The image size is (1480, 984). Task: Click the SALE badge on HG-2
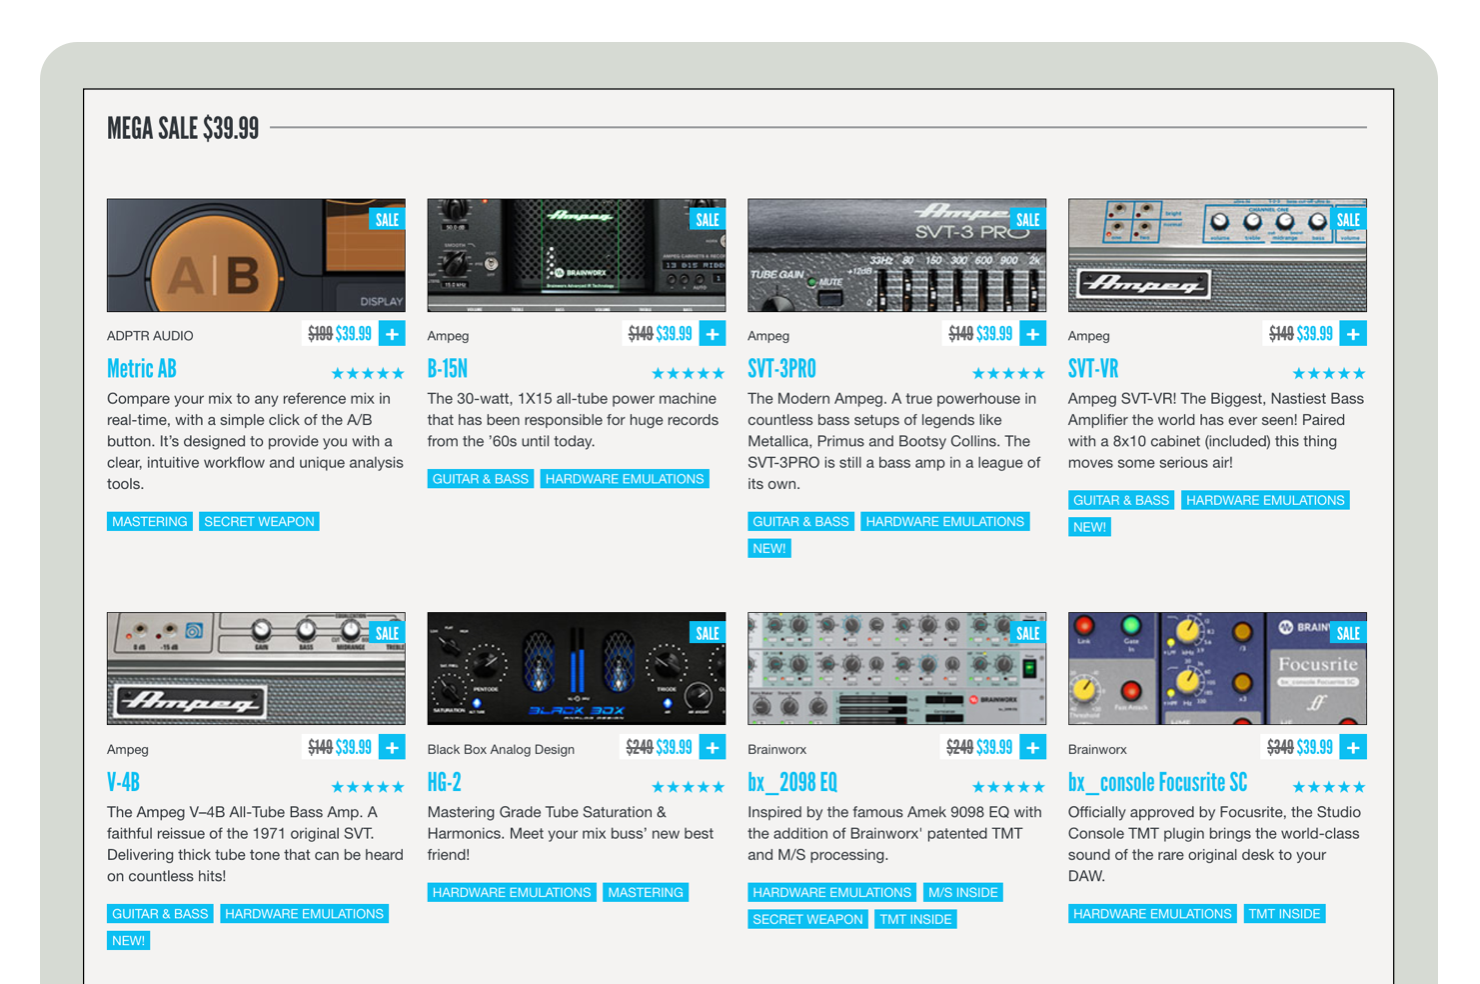pos(707,633)
